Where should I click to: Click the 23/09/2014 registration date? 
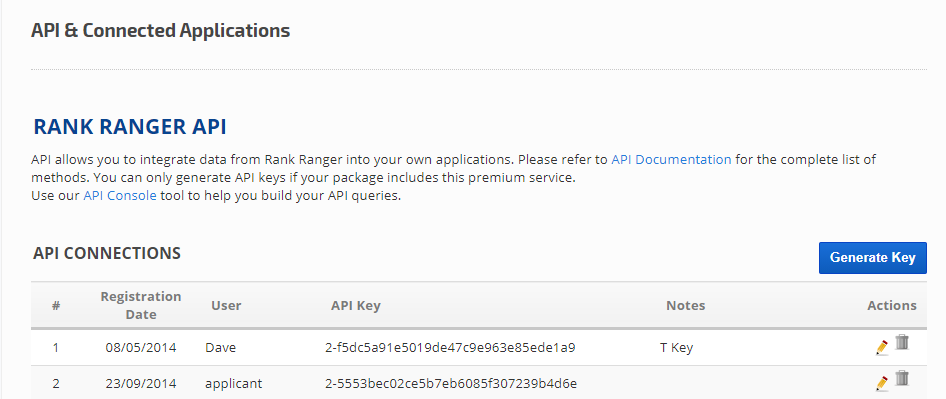(141, 383)
